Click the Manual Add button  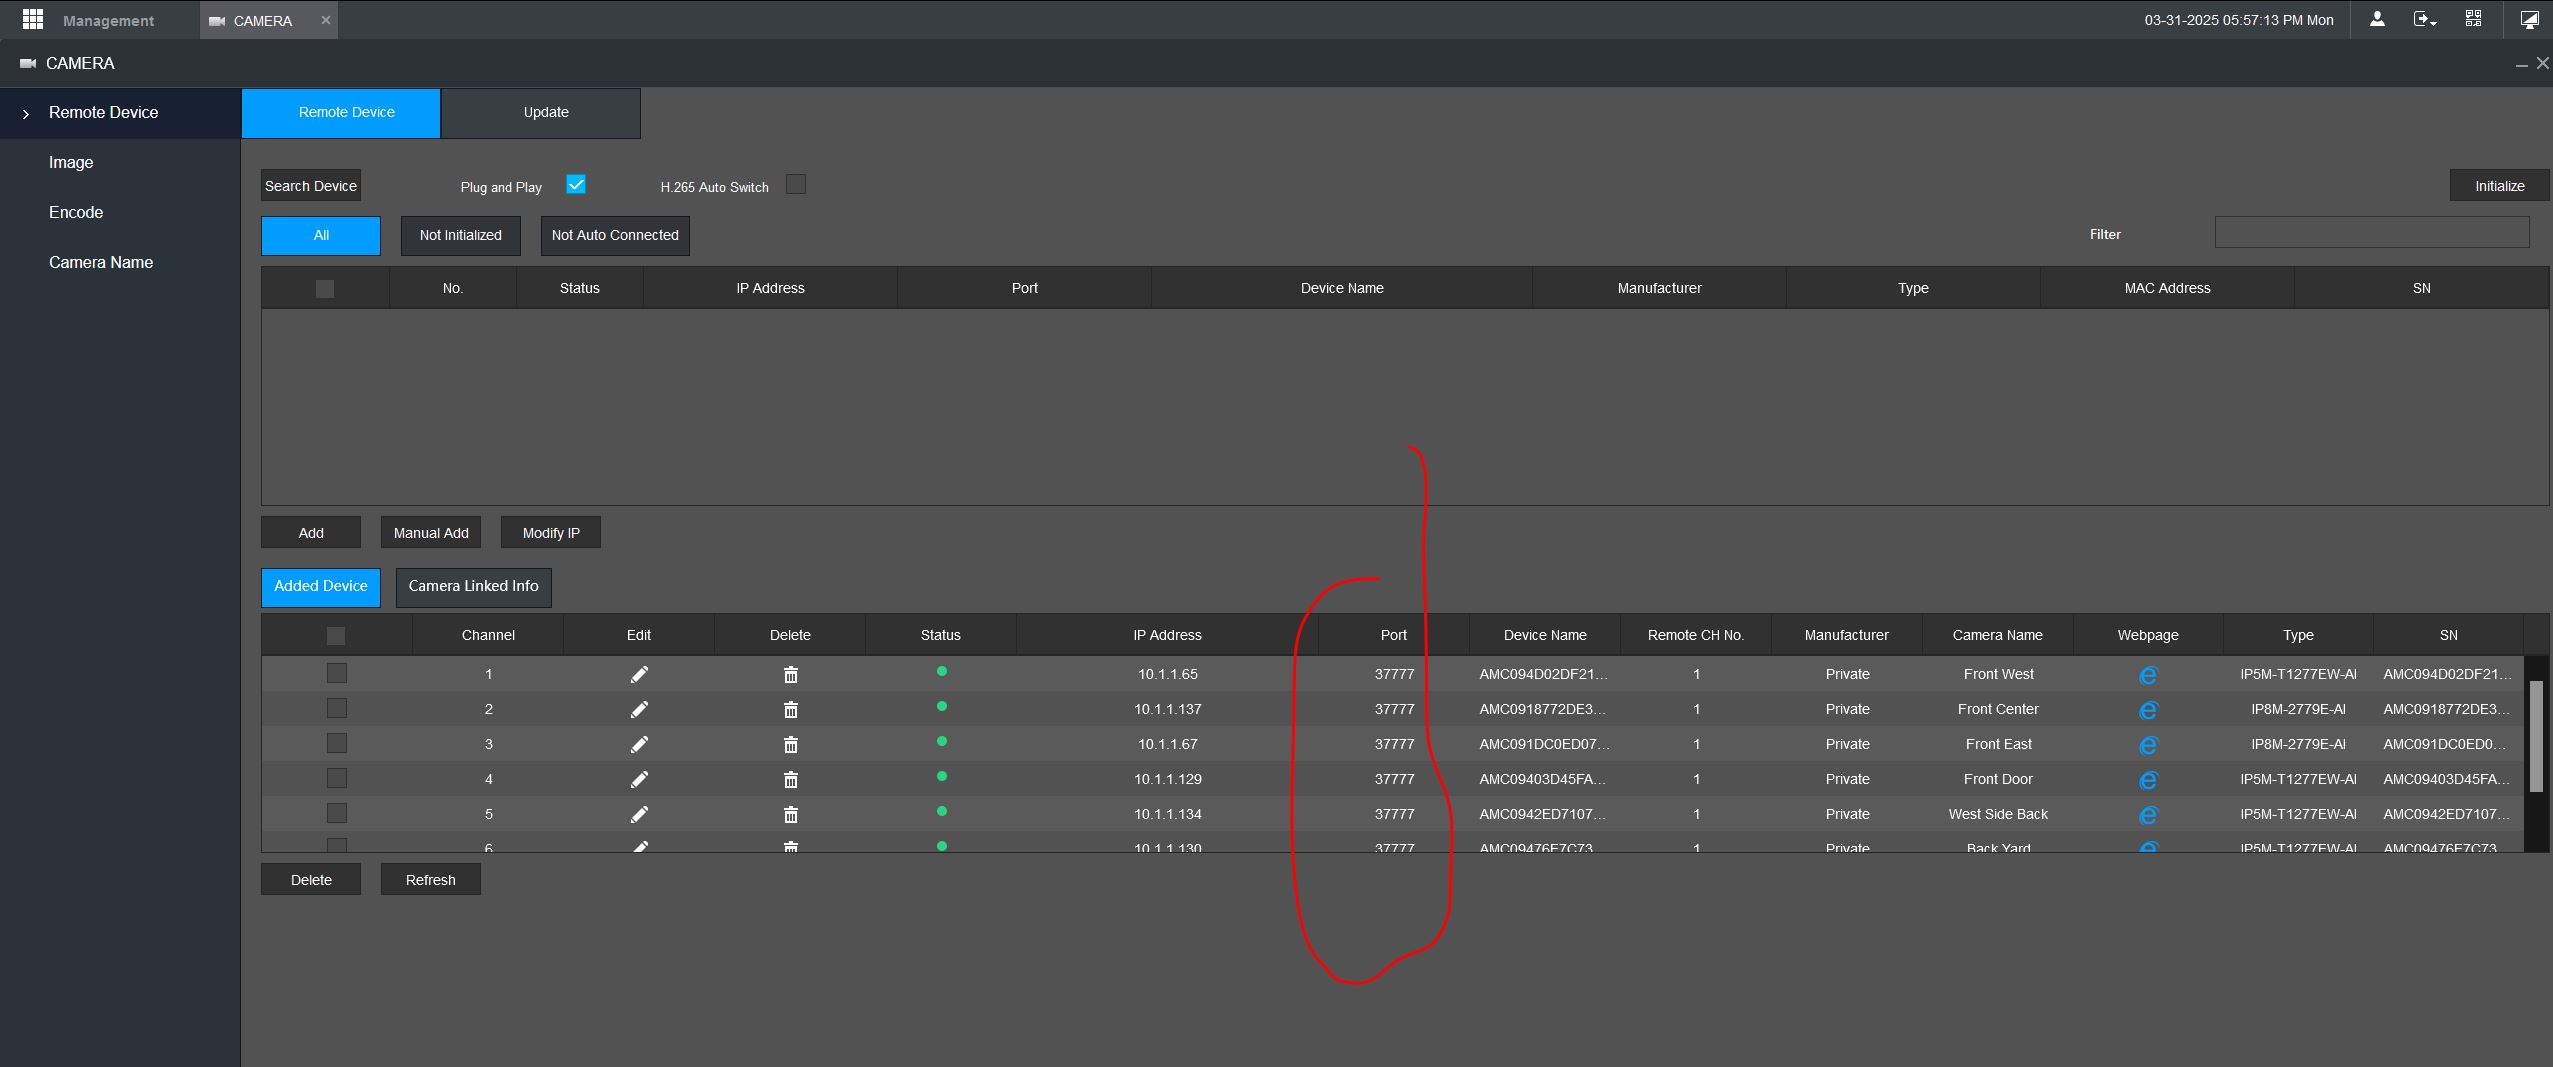(x=431, y=533)
